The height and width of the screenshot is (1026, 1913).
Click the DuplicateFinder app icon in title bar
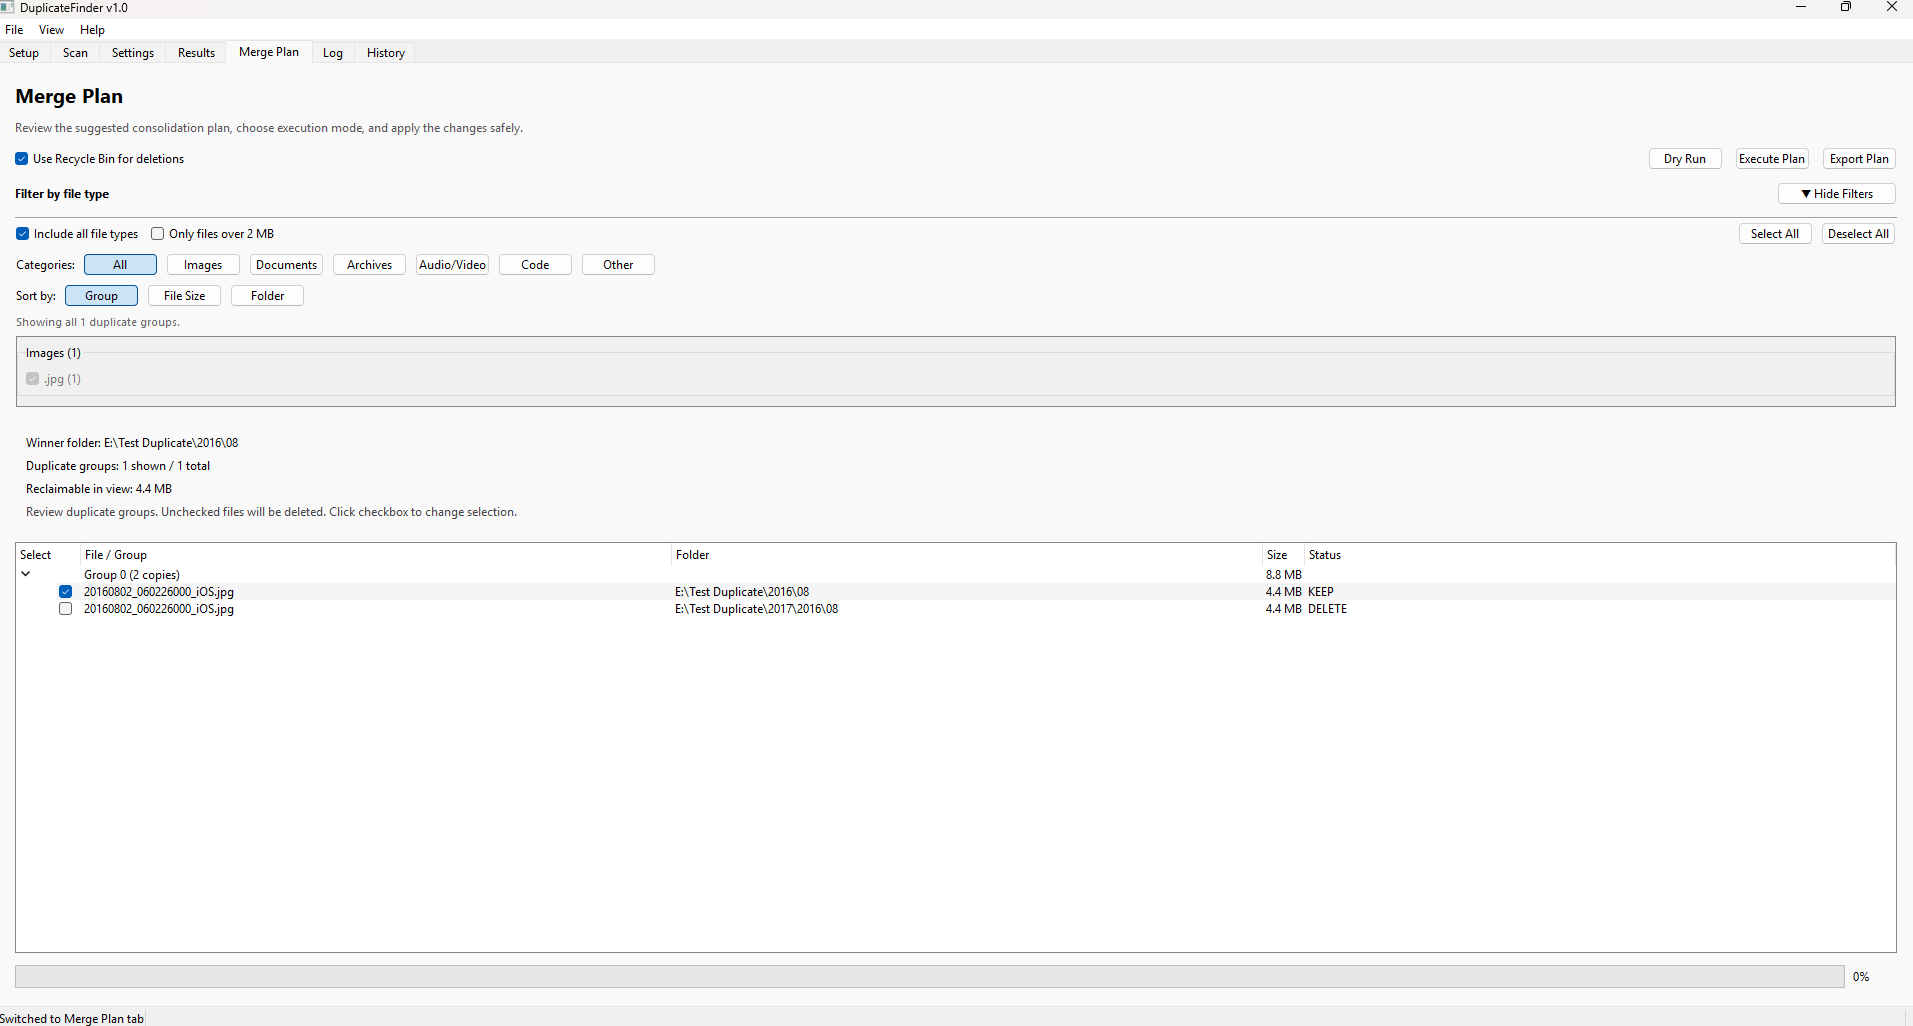click(x=7, y=7)
